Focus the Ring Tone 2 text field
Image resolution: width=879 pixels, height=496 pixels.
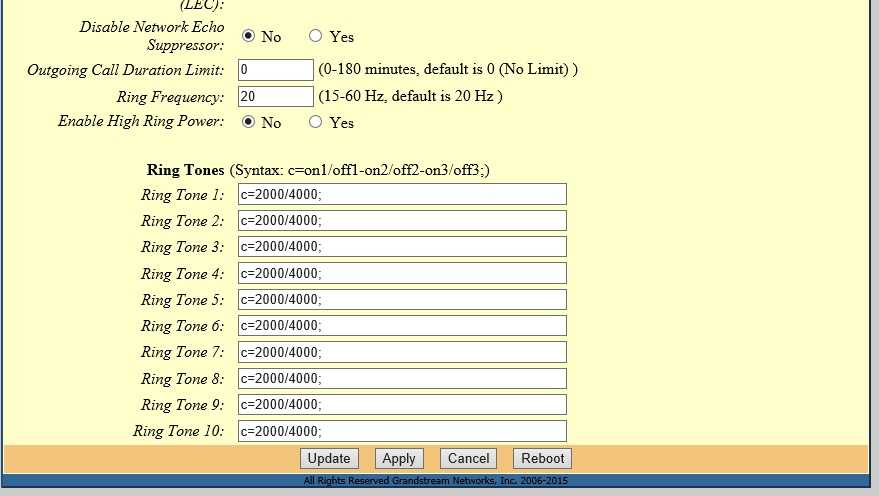pos(402,221)
